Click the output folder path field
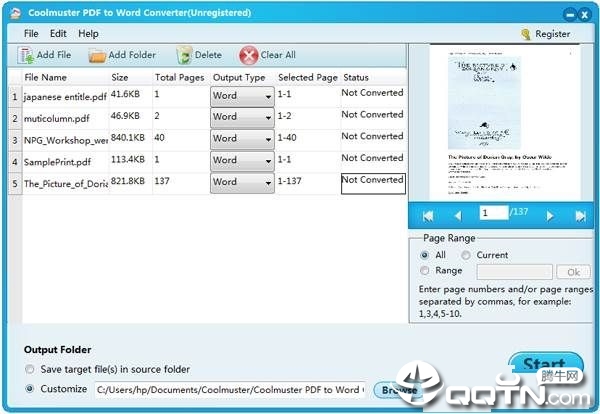600x414 pixels. pyautogui.click(x=230, y=390)
